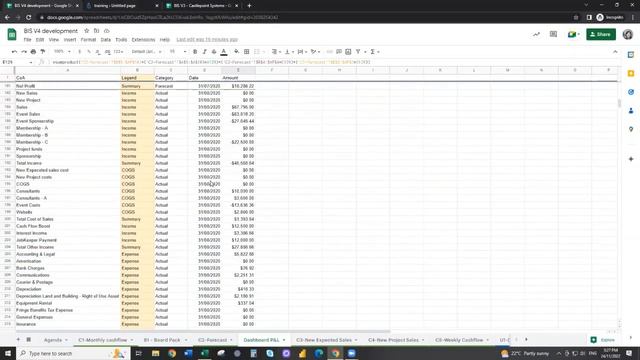This screenshot has height=360, width=640.
Task: Open the text wrapping dropdown
Action: (302, 52)
